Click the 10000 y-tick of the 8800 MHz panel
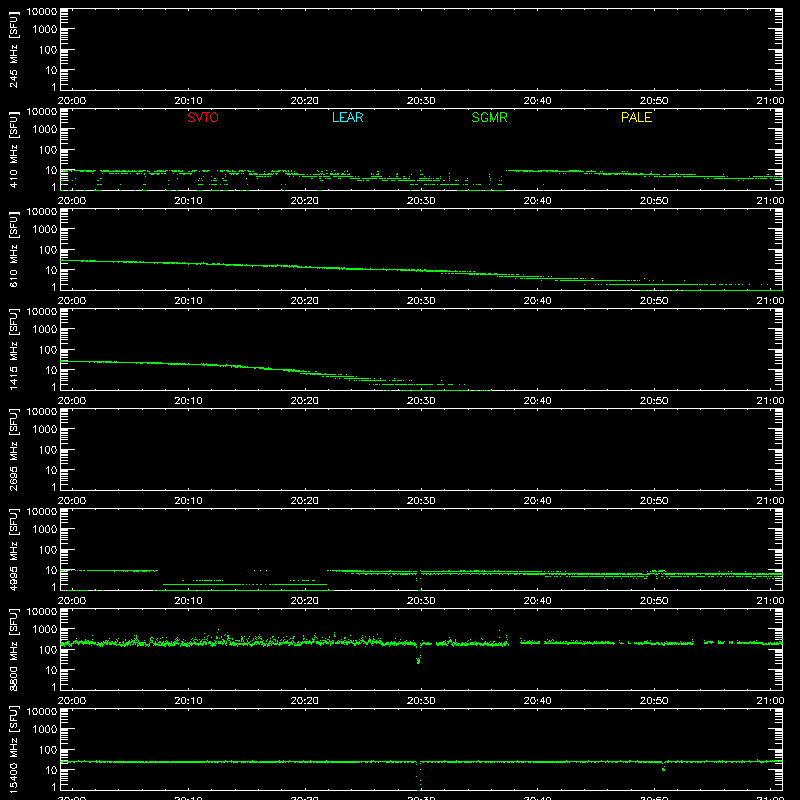Image resolution: width=800 pixels, height=800 pixels. click(42, 612)
